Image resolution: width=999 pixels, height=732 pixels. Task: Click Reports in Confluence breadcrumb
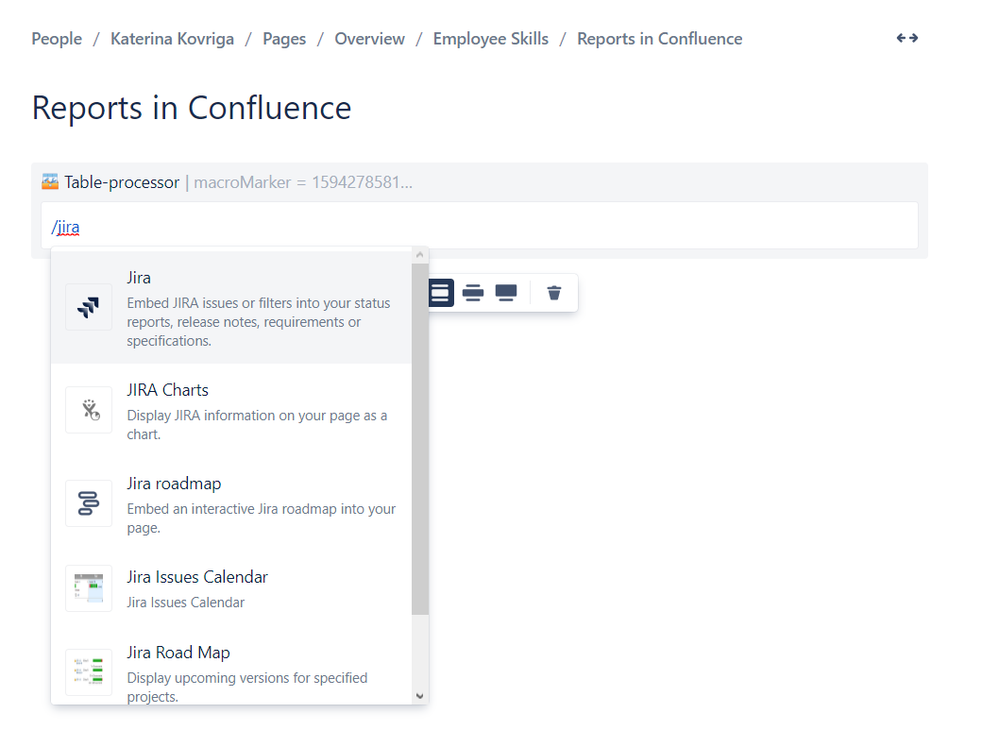659,39
